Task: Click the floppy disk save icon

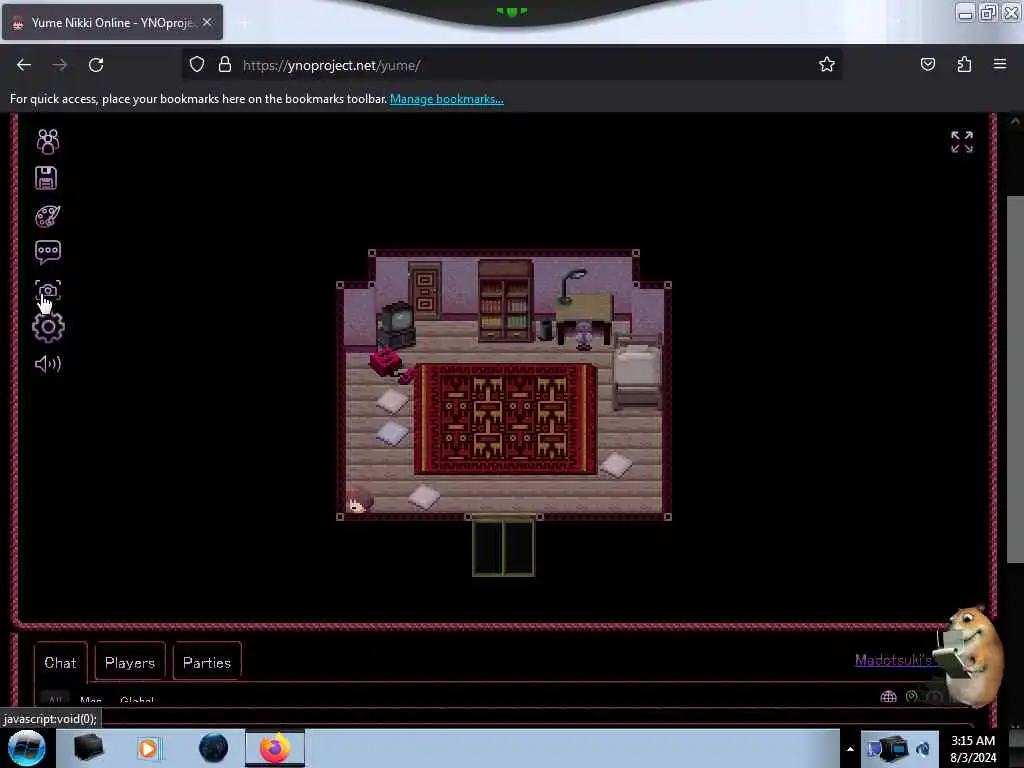Action: tap(46, 178)
